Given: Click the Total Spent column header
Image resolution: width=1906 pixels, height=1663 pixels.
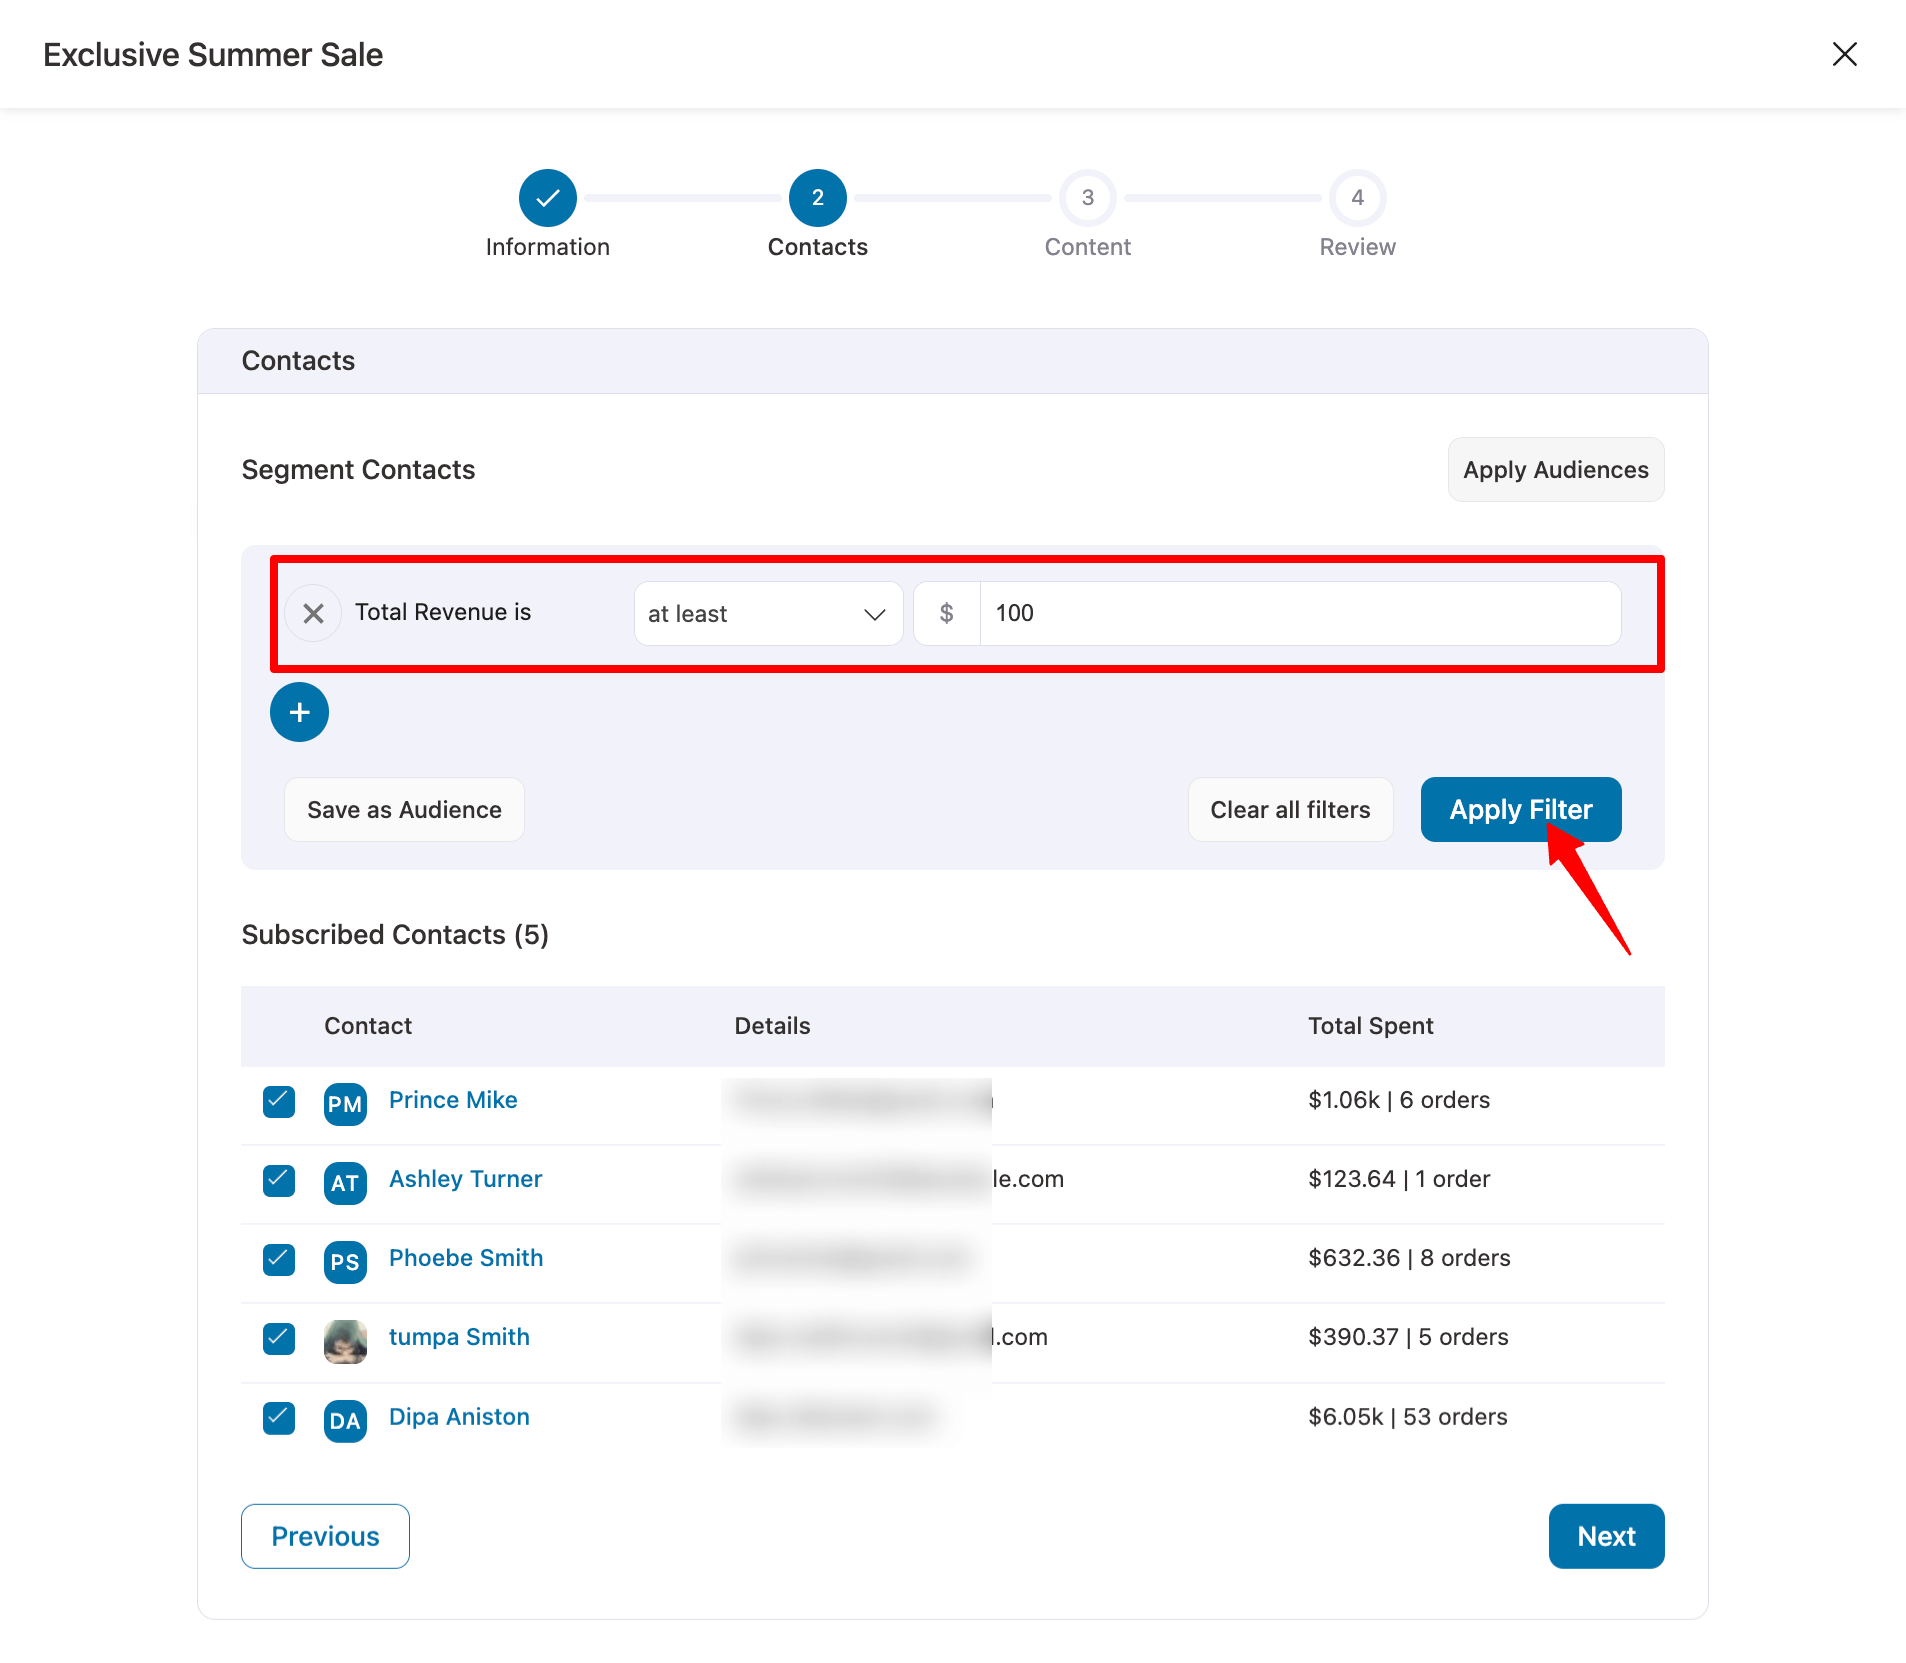Looking at the screenshot, I should (1370, 1026).
